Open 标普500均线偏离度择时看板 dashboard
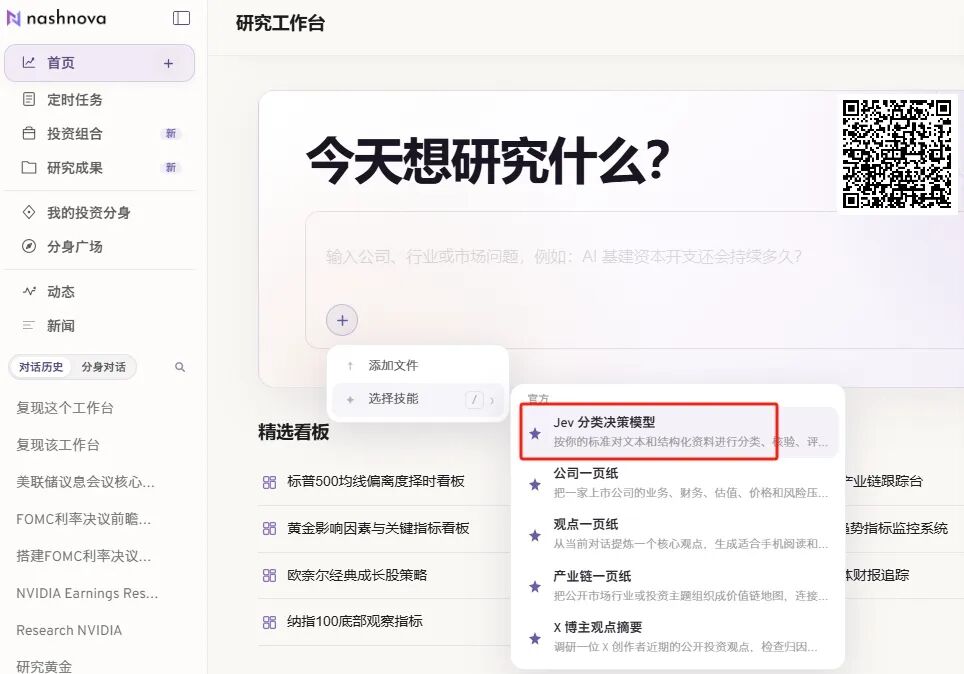Screen dimensions: 964x674 click(x=376, y=482)
